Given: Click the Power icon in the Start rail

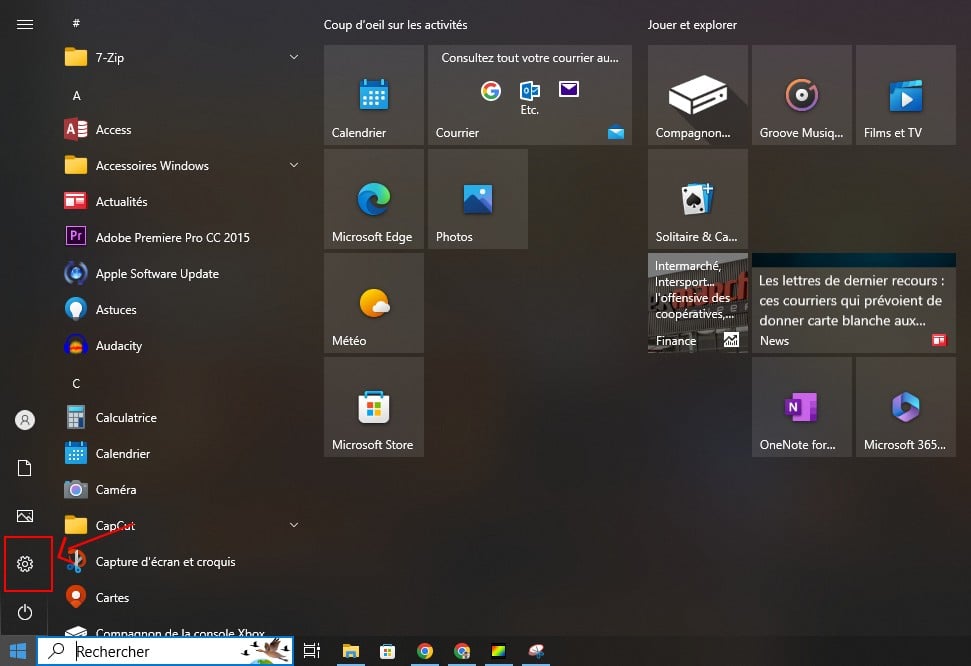Looking at the screenshot, I should (x=25, y=612).
